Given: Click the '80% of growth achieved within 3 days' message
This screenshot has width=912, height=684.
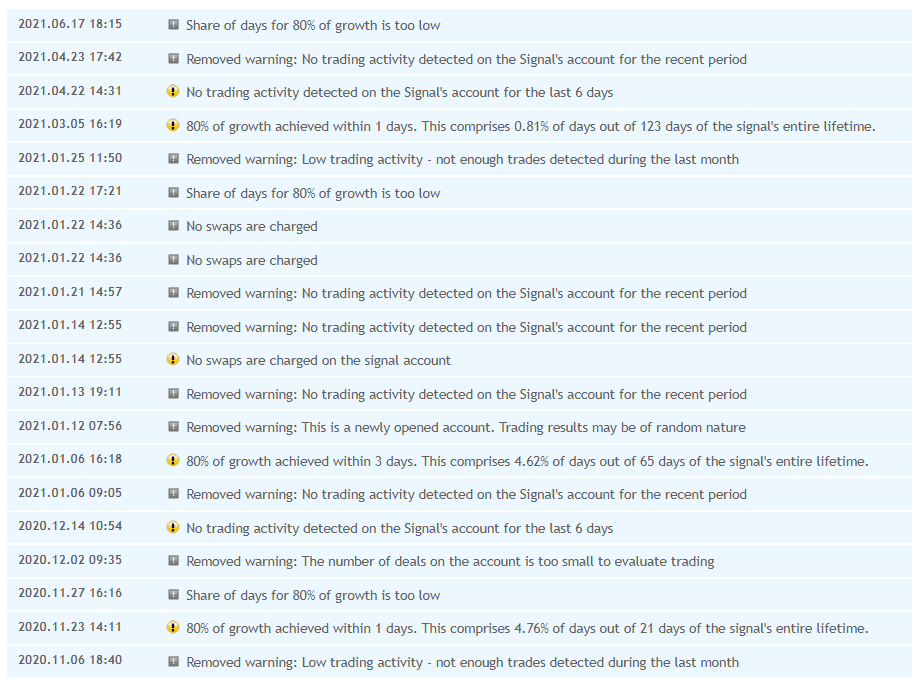Looking at the screenshot, I should click(526, 461).
